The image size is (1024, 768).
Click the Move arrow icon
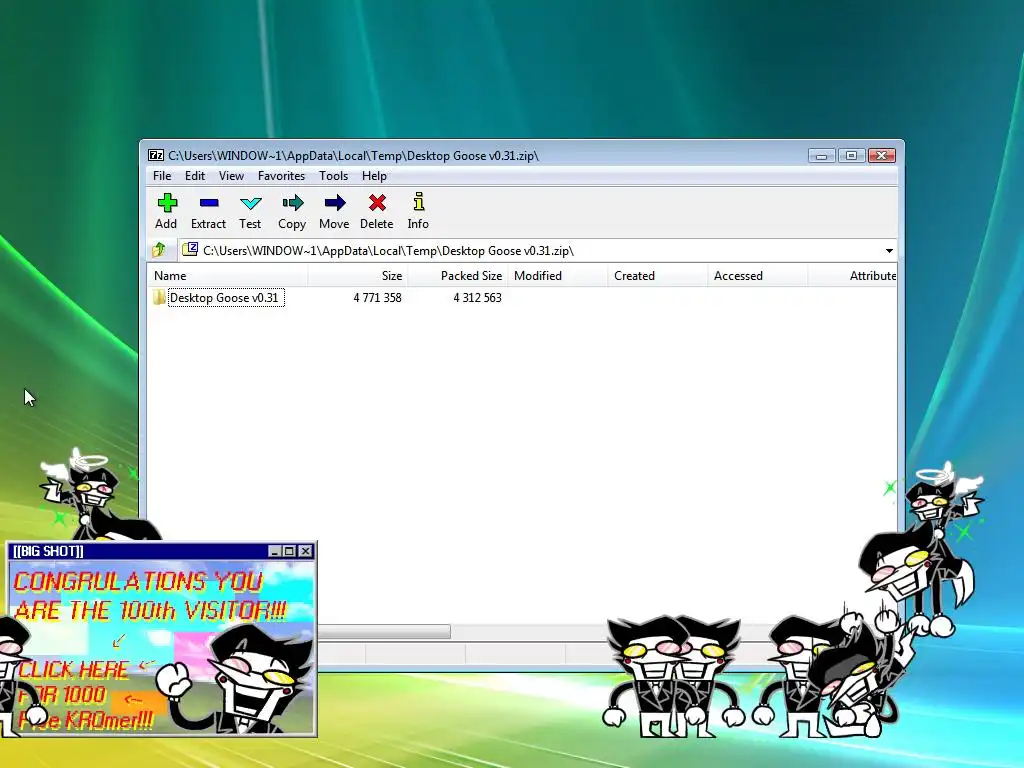coord(335,203)
